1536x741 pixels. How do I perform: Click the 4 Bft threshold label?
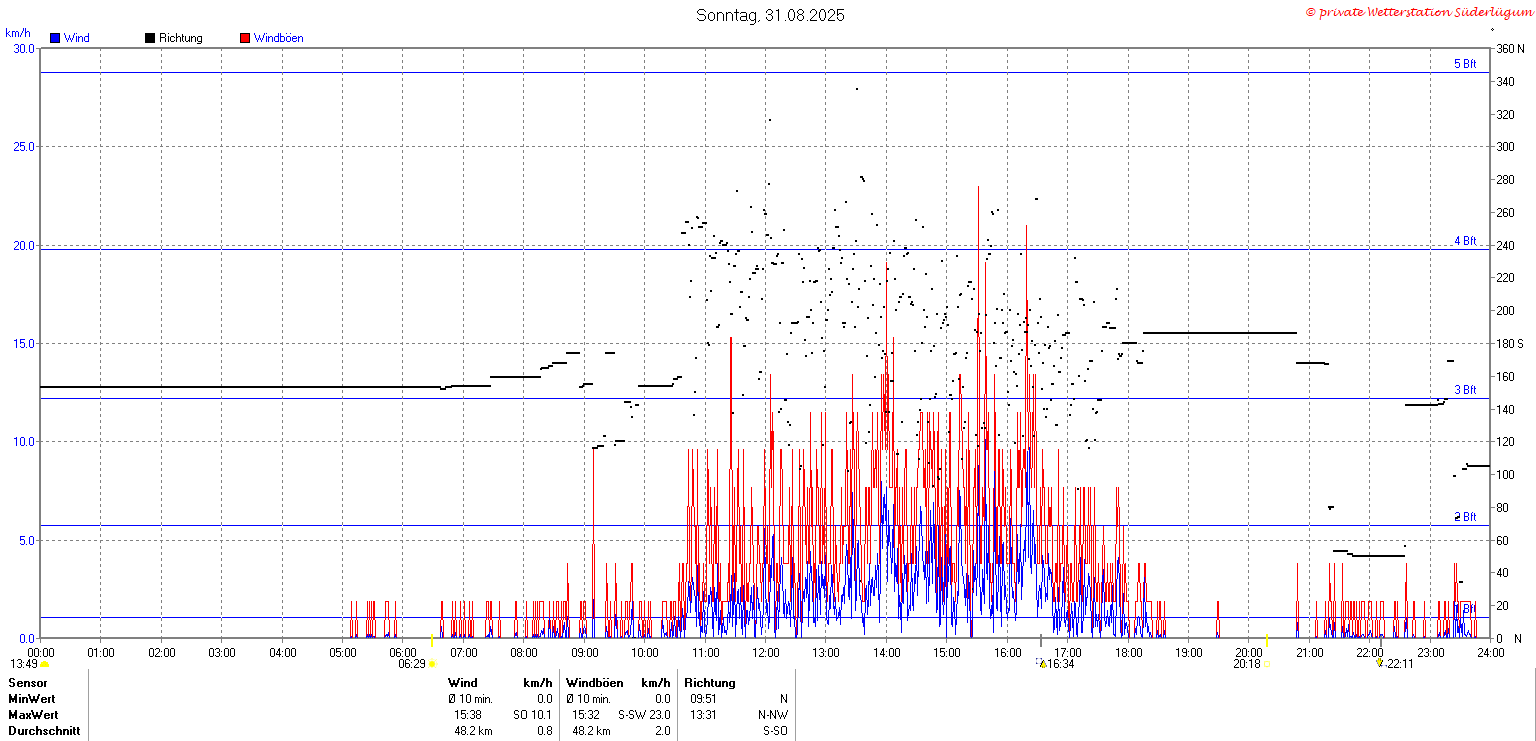click(1465, 241)
